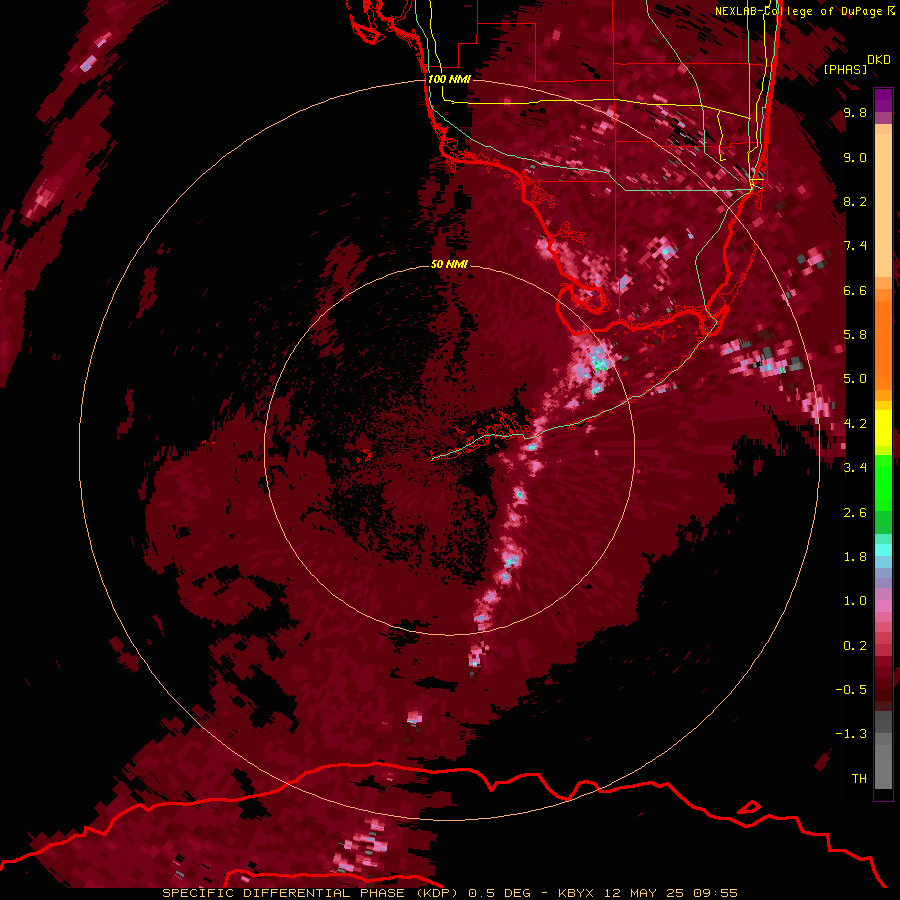The height and width of the screenshot is (900, 900).
Task: Click the KBYX station identifier
Action: (576, 893)
